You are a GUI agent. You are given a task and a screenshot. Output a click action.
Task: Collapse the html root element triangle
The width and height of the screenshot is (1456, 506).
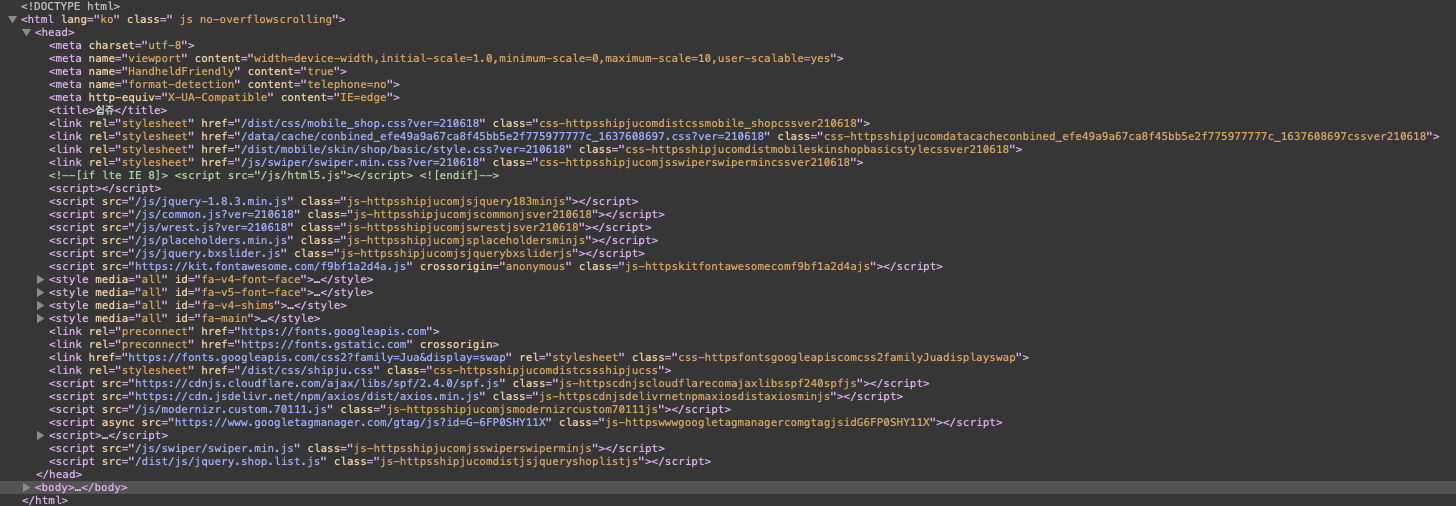coord(13,19)
